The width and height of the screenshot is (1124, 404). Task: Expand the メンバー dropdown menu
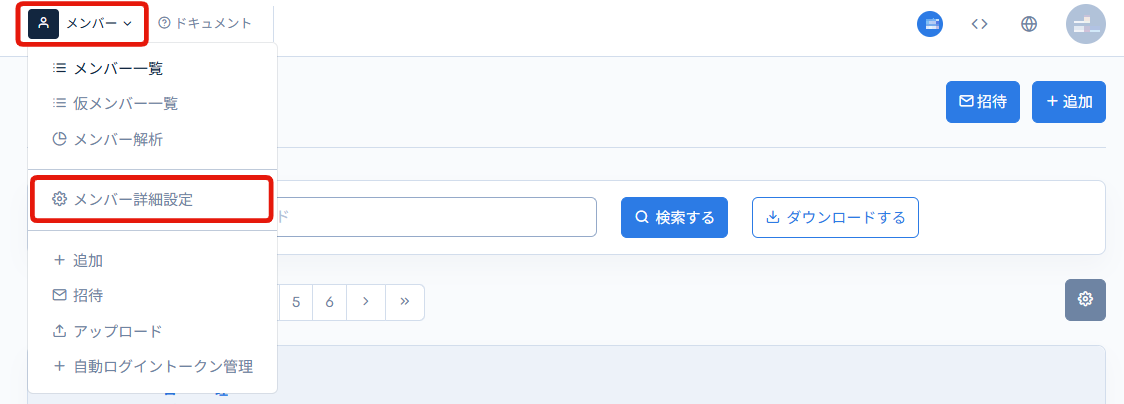tap(98, 23)
